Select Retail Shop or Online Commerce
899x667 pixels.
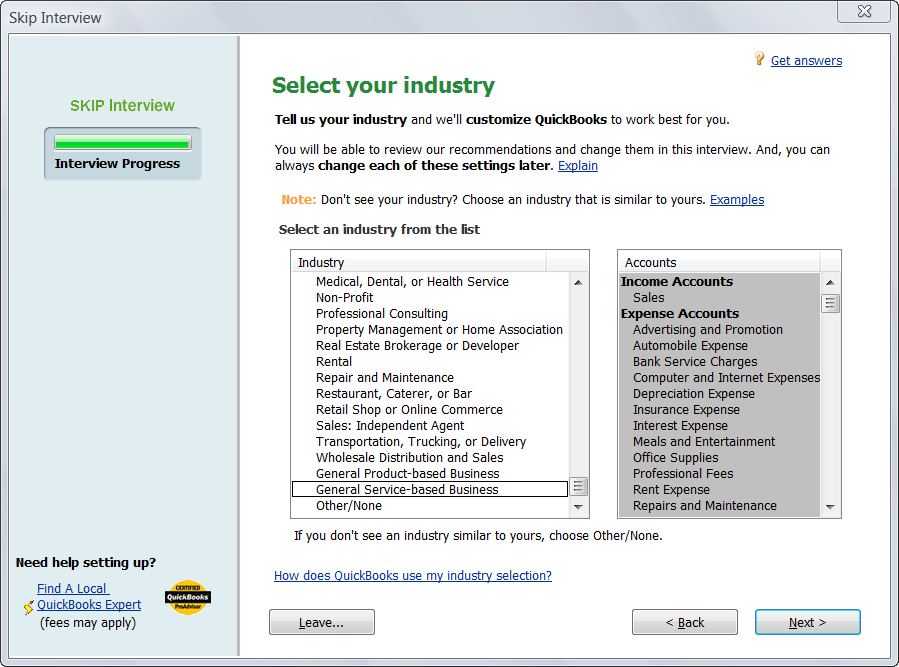click(409, 410)
